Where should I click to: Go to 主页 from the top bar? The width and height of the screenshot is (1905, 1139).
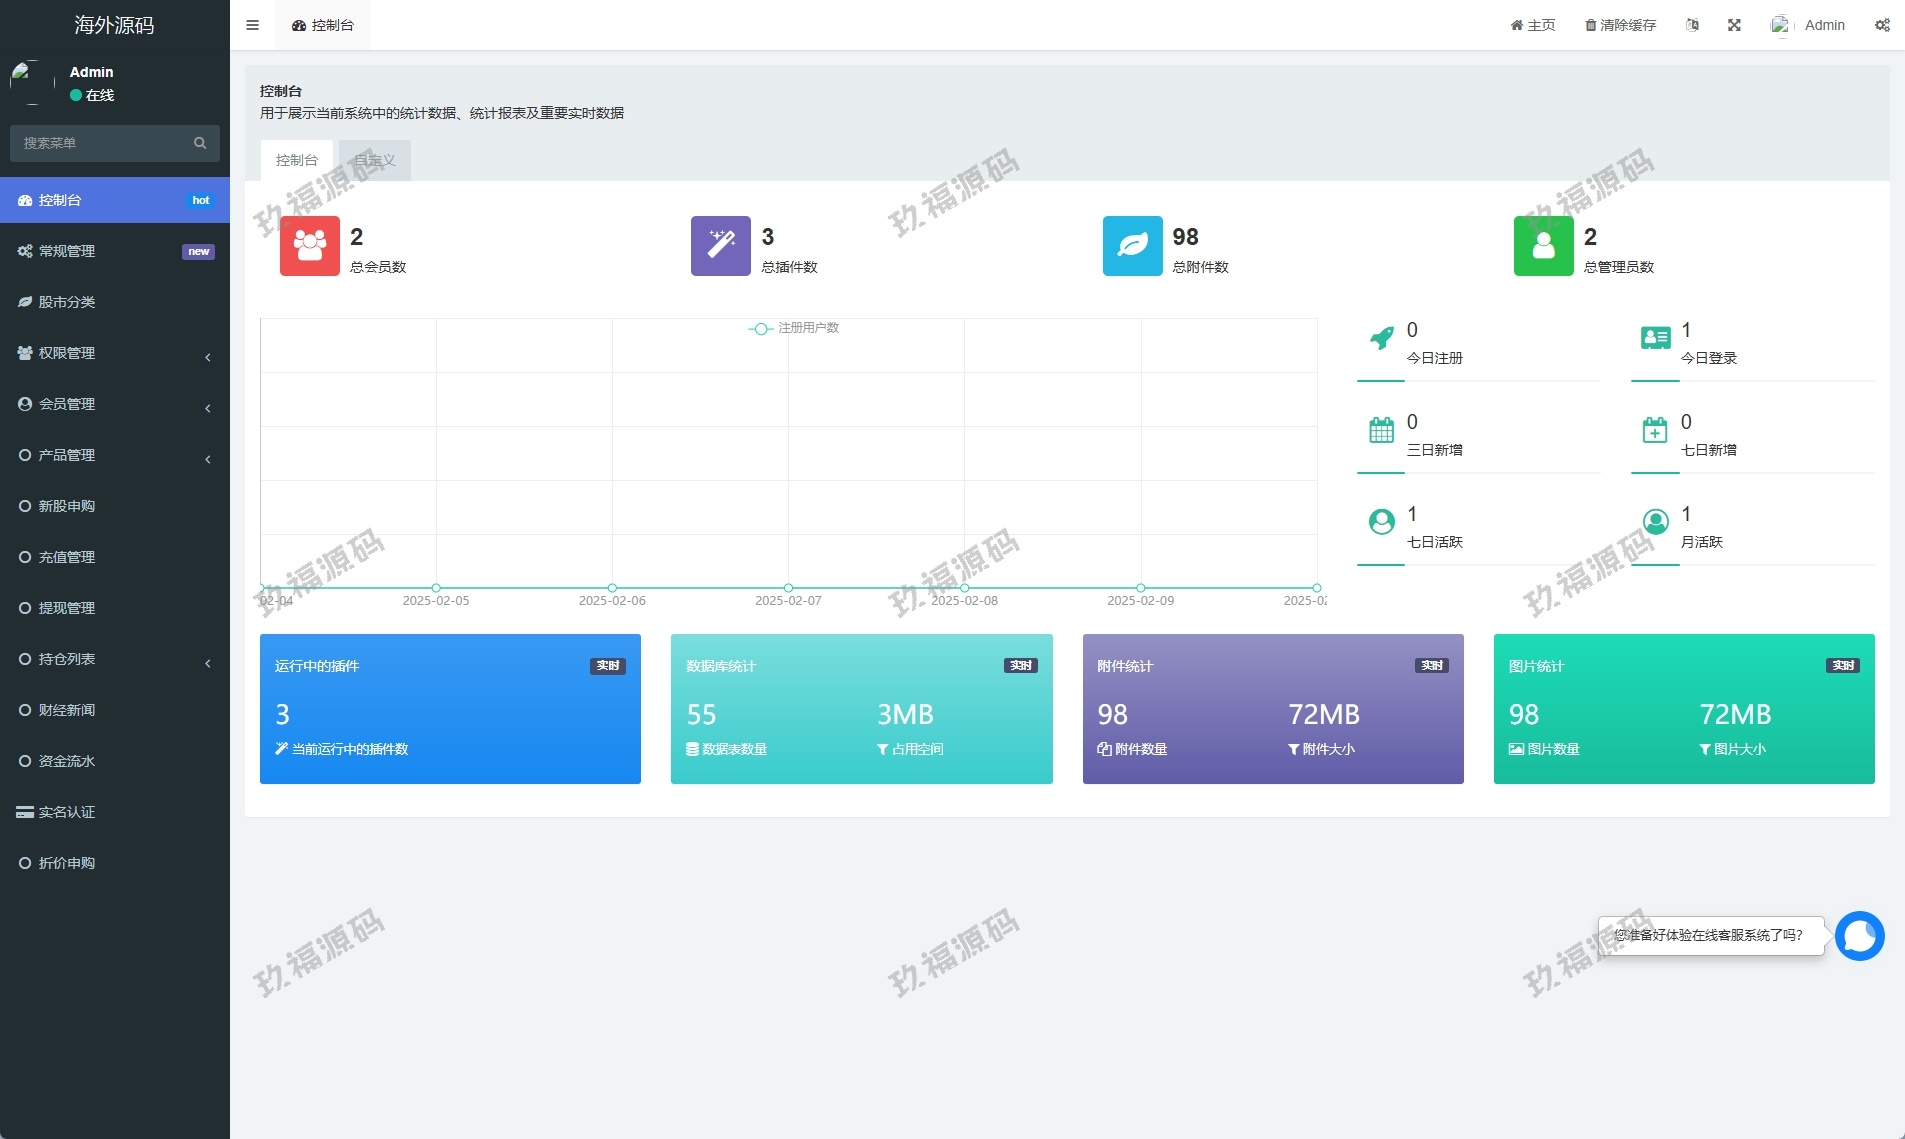(x=1533, y=25)
